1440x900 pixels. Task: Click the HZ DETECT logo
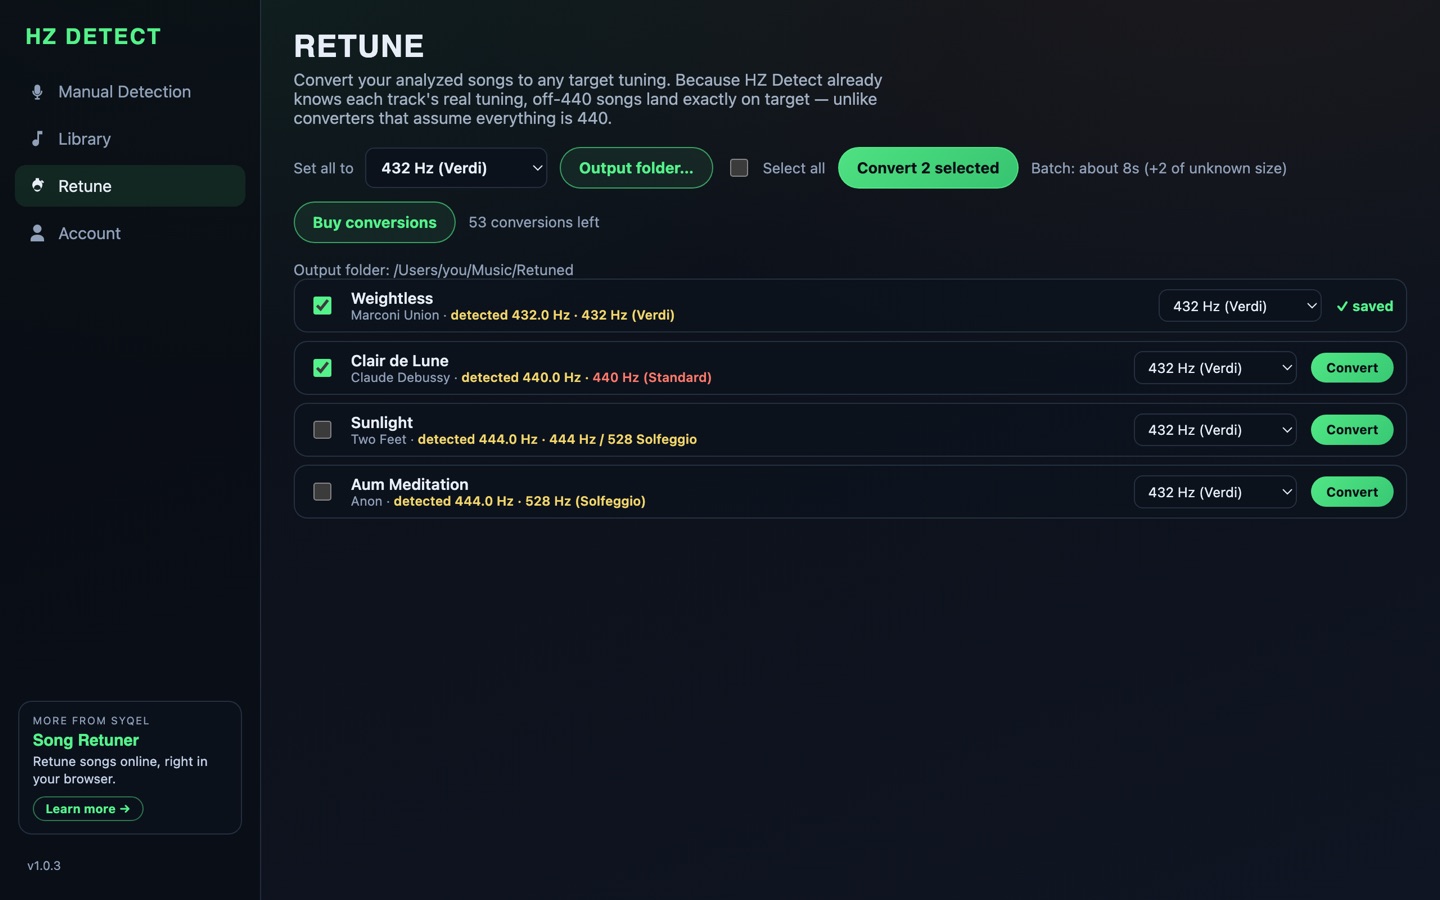93,37
